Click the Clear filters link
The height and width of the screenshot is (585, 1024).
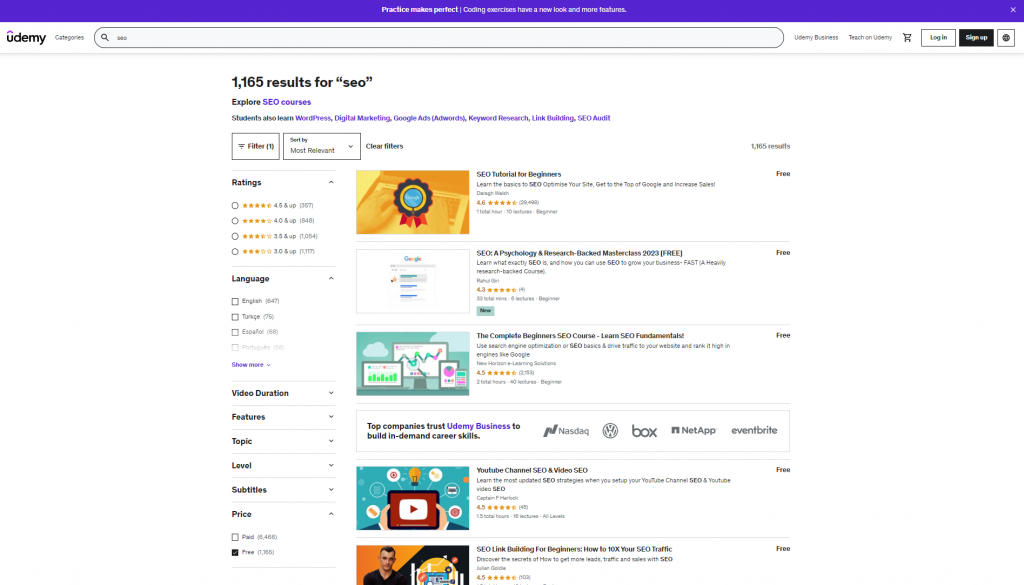[x=385, y=146]
